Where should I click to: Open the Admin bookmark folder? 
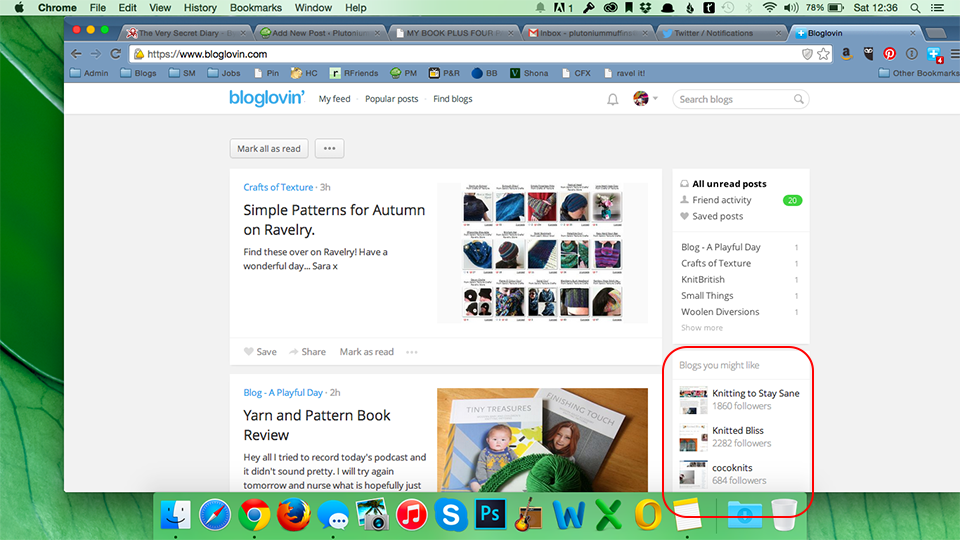click(x=89, y=73)
